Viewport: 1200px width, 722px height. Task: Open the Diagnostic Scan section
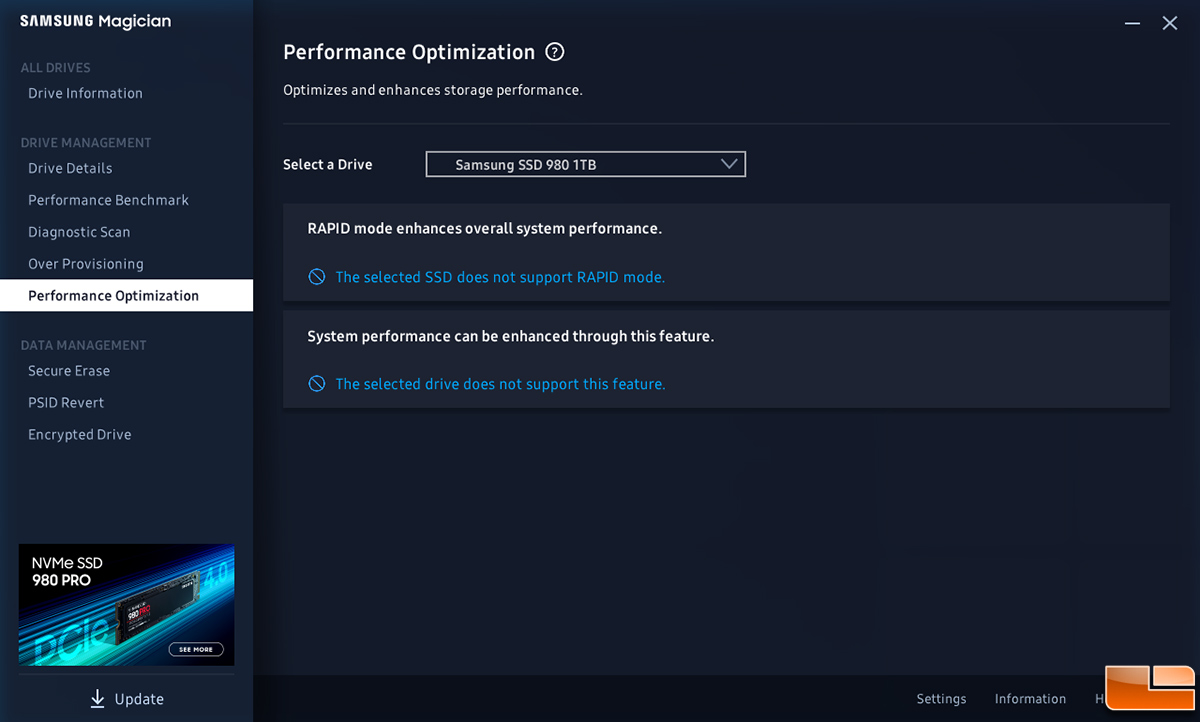click(79, 232)
